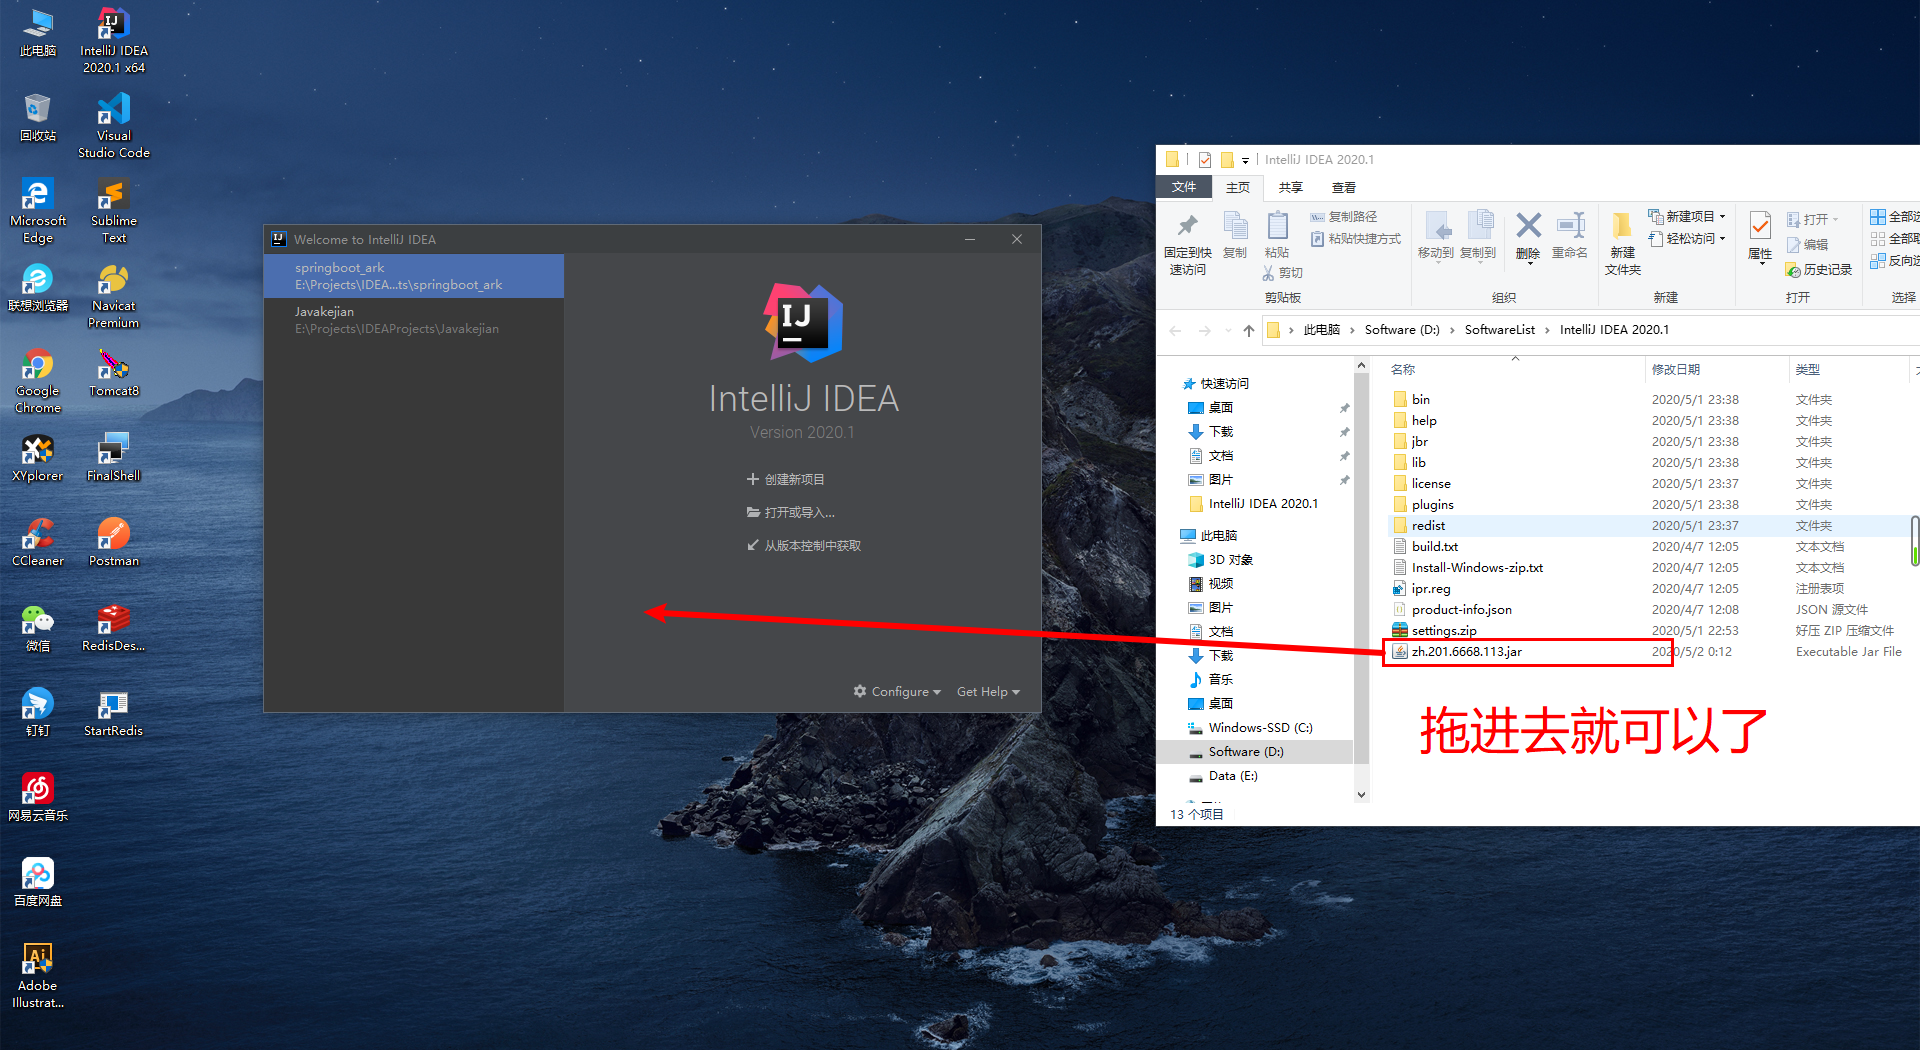Open the Get Help dropdown
The height and width of the screenshot is (1050, 1920).
pyautogui.click(x=988, y=692)
